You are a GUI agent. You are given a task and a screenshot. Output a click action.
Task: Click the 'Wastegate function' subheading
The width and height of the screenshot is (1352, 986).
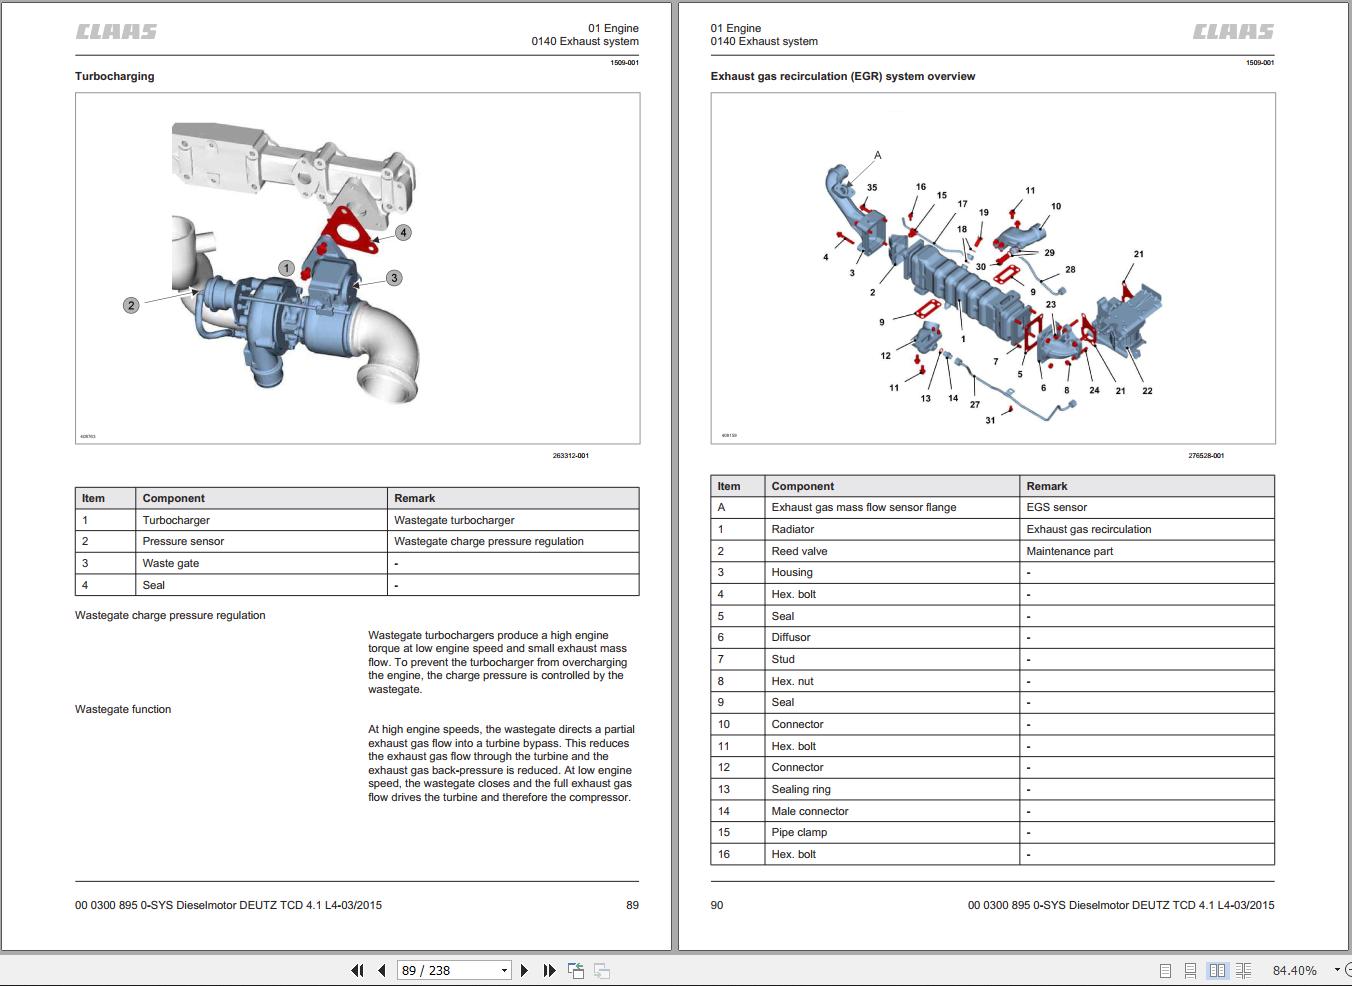click(123, 709)
